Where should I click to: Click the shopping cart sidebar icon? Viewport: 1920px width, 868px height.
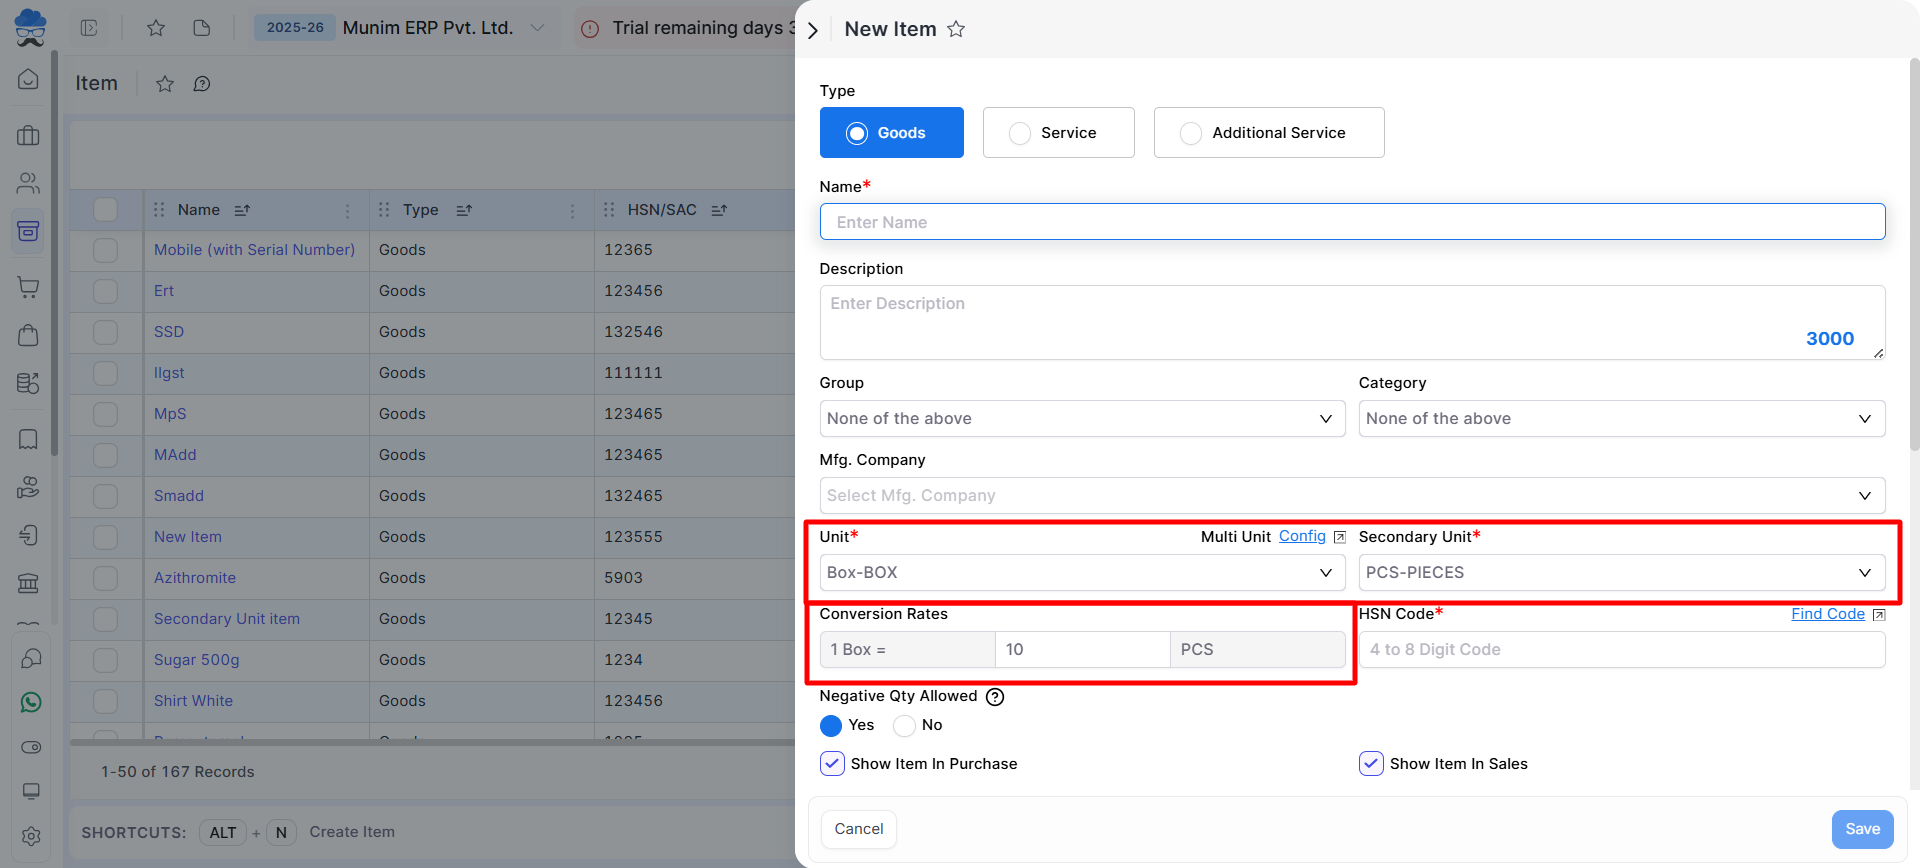(29, 287)
